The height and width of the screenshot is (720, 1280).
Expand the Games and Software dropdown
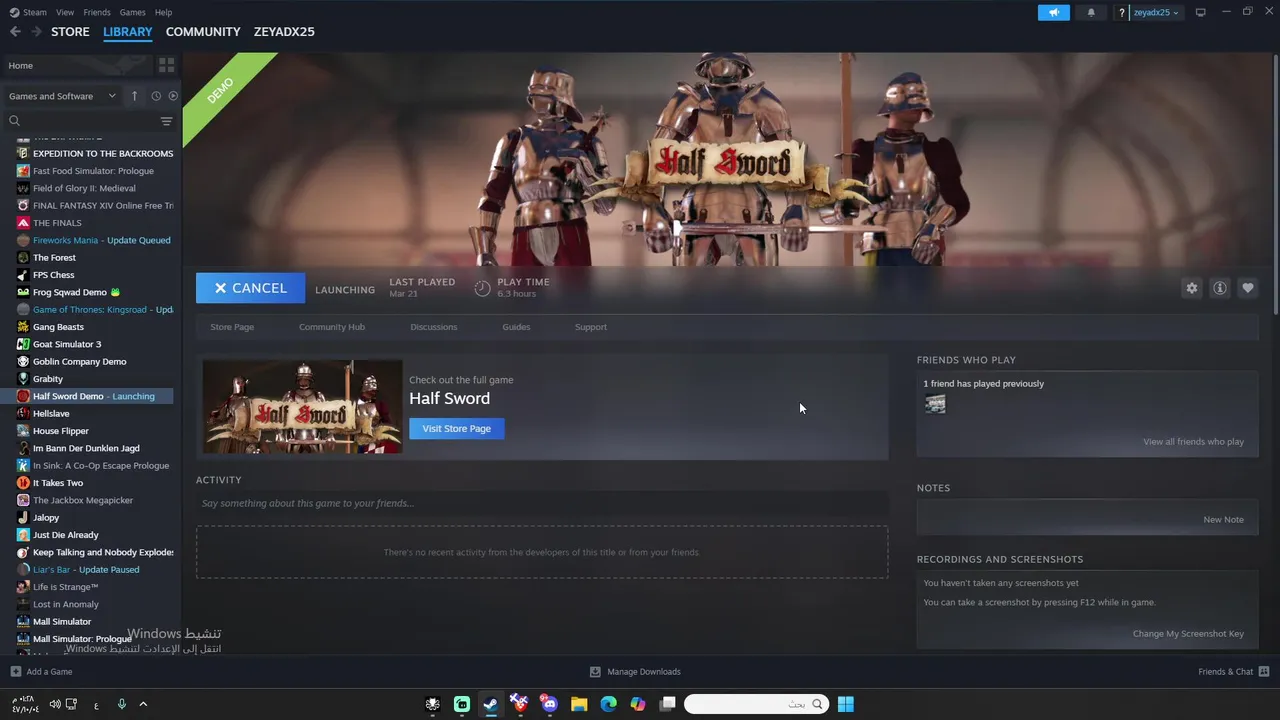(62, 96)
